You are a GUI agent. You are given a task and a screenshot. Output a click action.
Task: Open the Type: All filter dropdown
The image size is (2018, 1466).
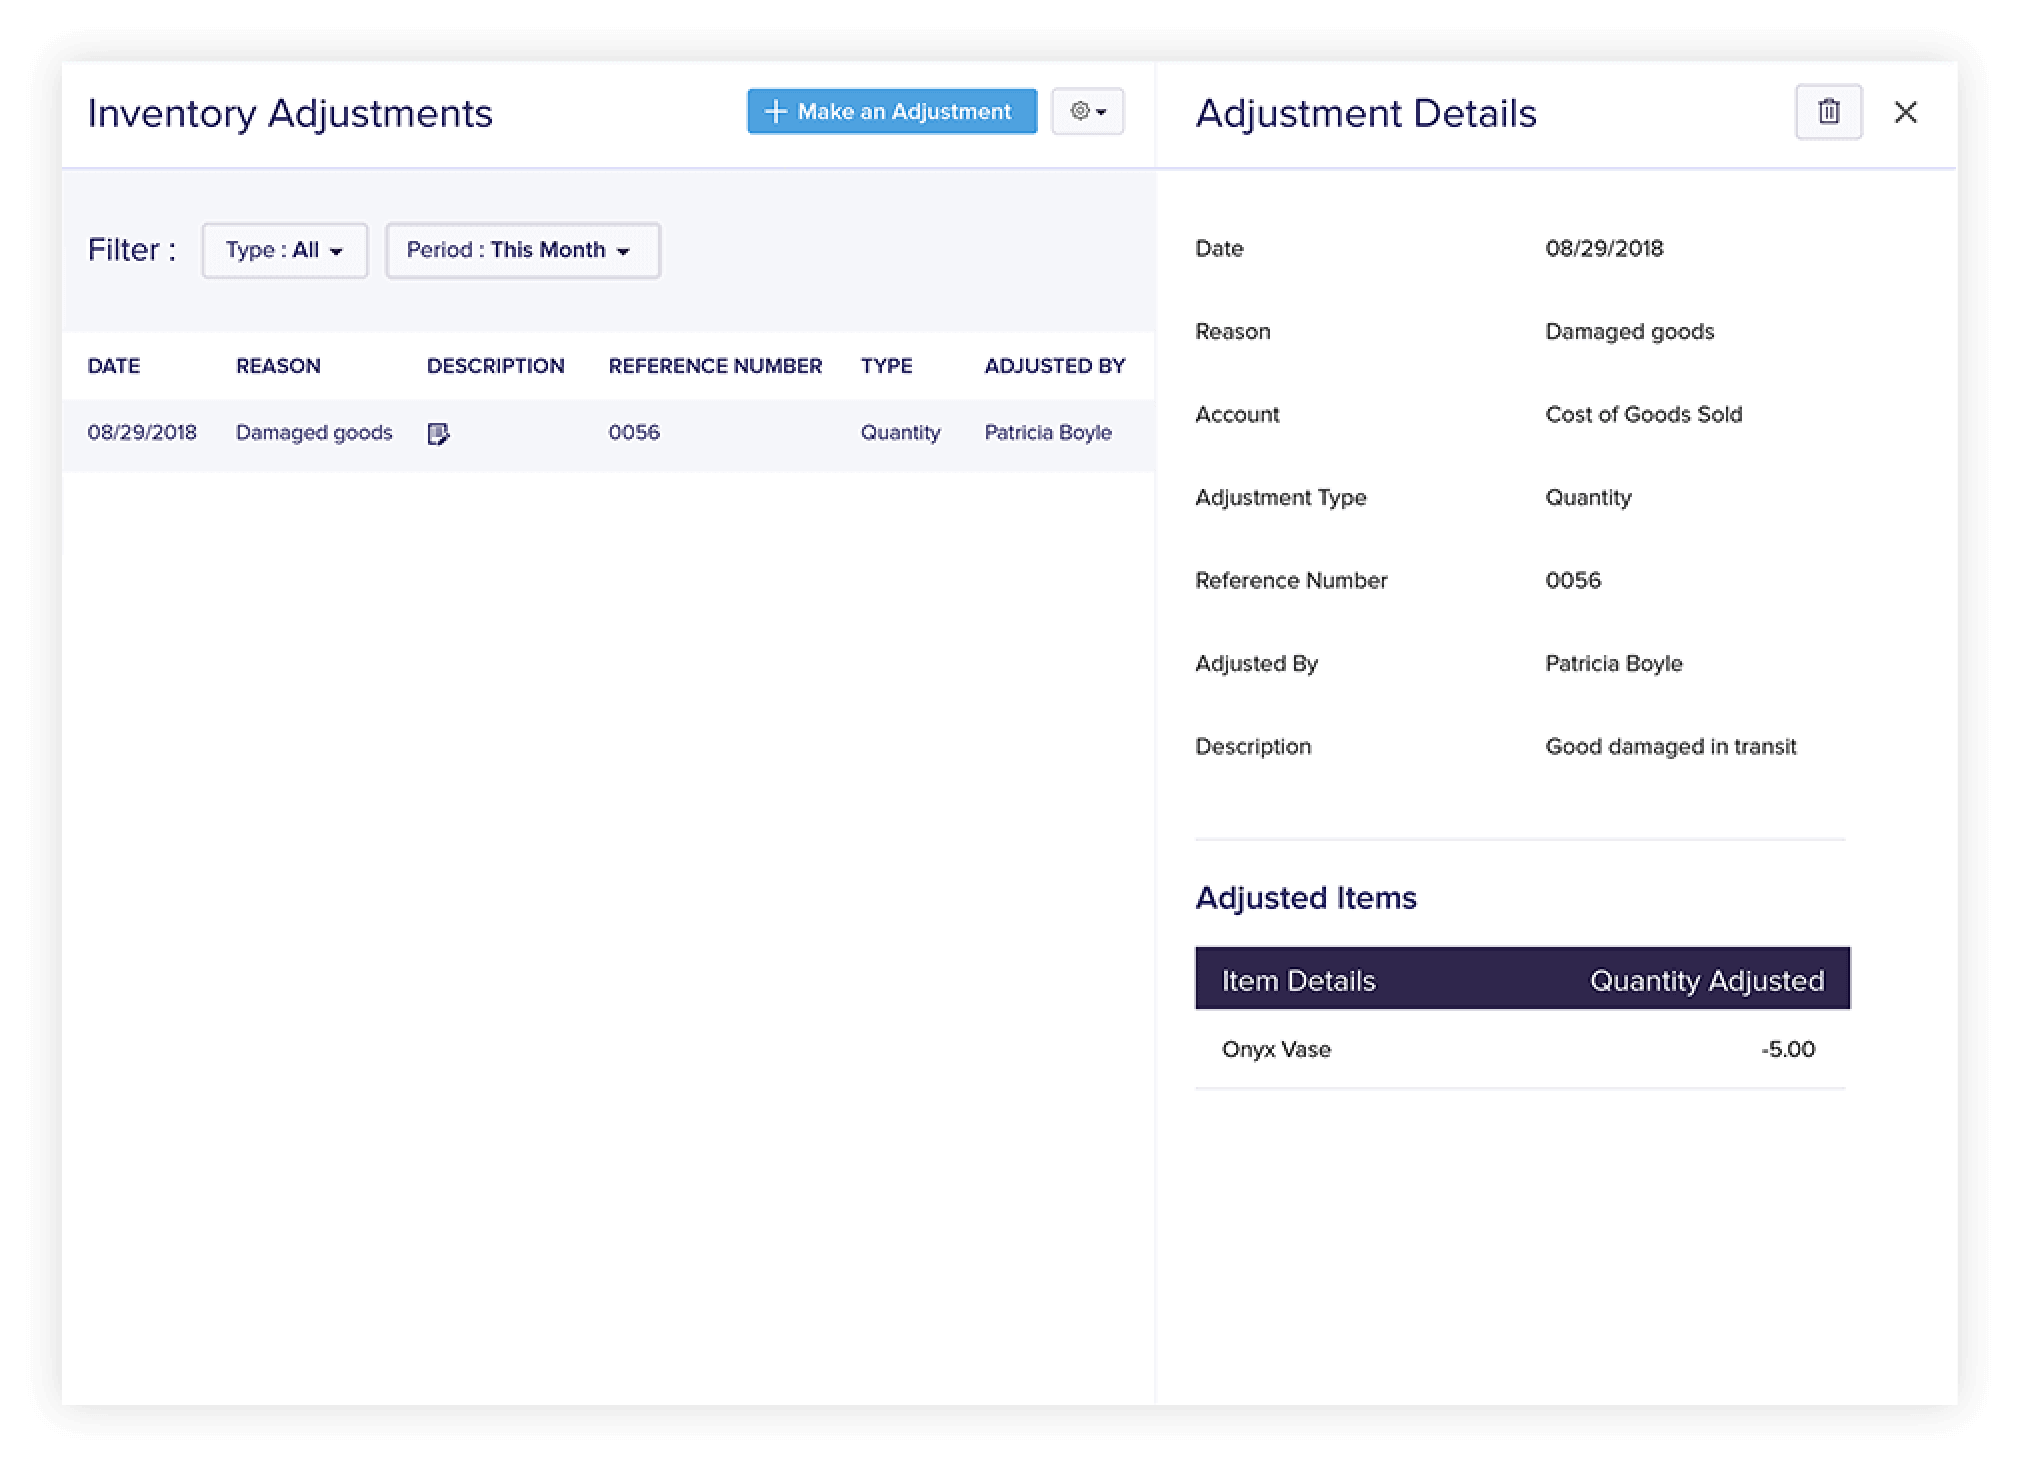click(284, 250)
